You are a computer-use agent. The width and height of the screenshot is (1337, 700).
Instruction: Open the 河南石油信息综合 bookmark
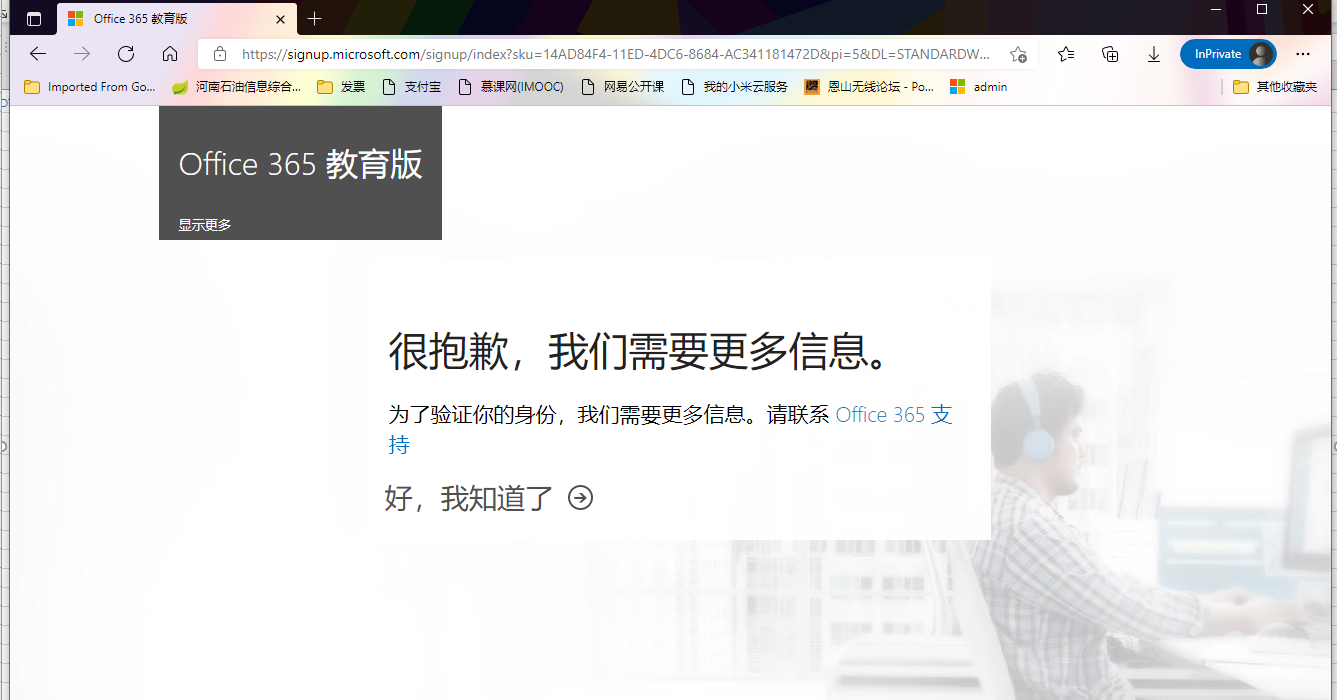point(236,87)
